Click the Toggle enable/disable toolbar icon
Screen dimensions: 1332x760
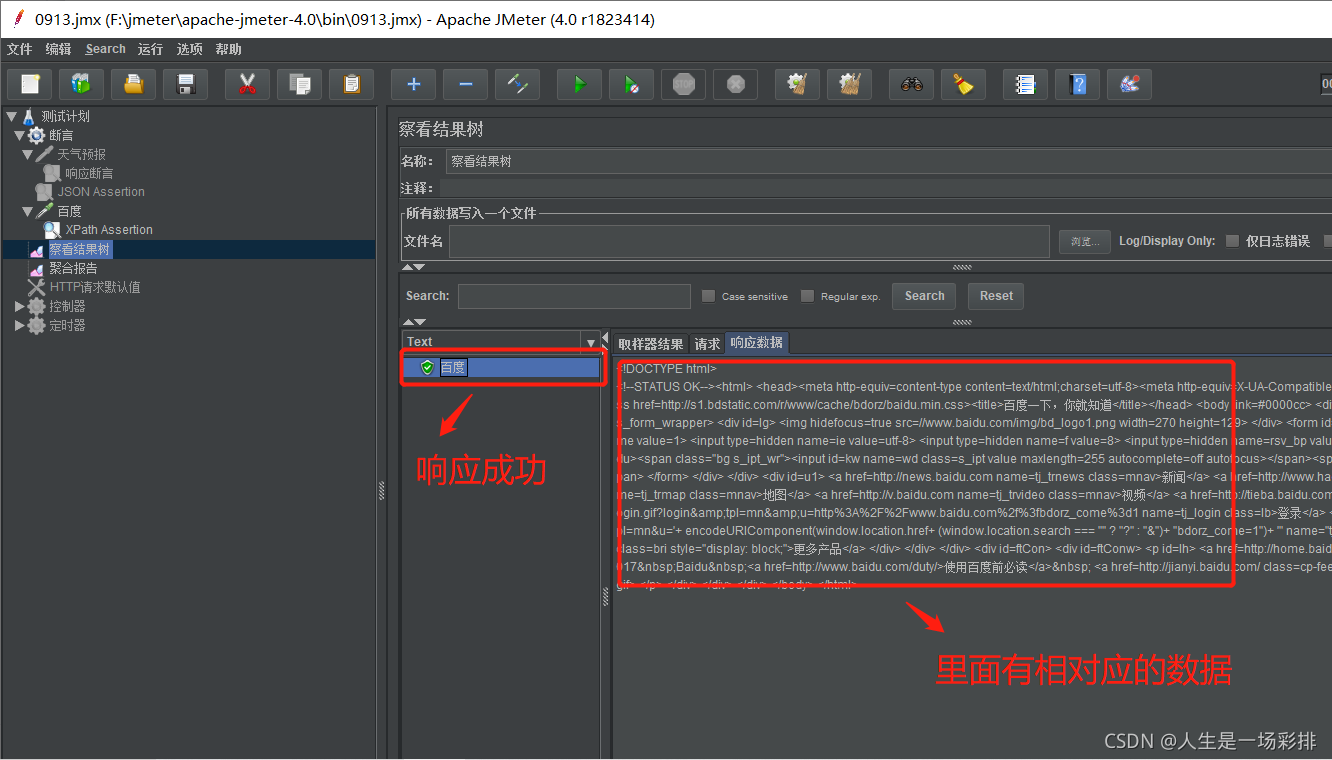click(517, 84)
